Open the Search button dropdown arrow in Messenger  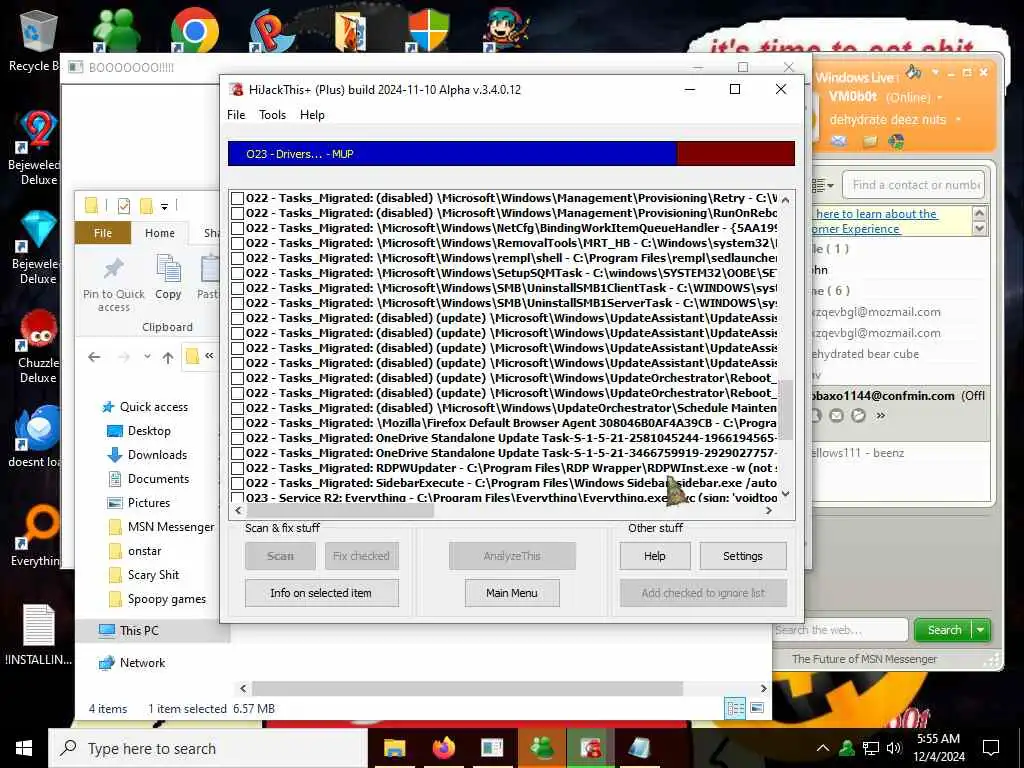(x=980, y=630)
